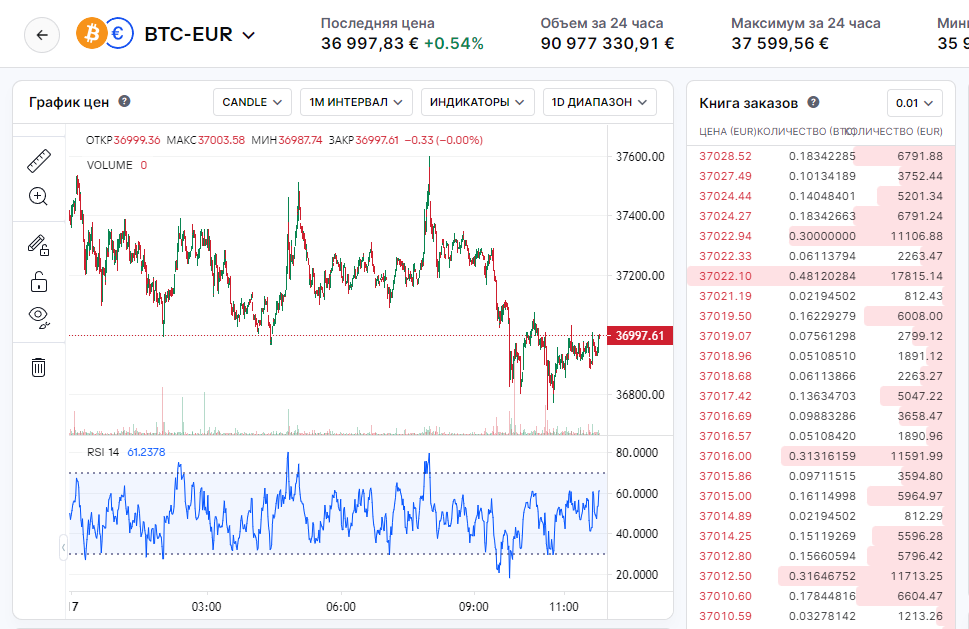The height and width of the screenshot is (629, 969).
Task: Select order book row at 37015.00
Action: click(821, 496)
